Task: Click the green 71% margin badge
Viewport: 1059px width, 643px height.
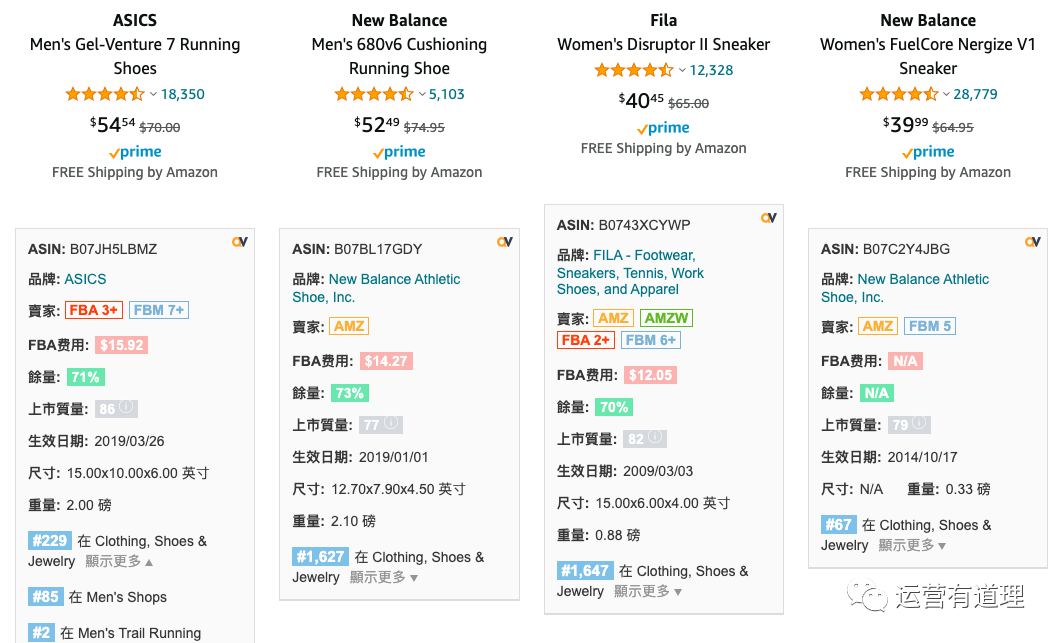Action: pos(85,377)
